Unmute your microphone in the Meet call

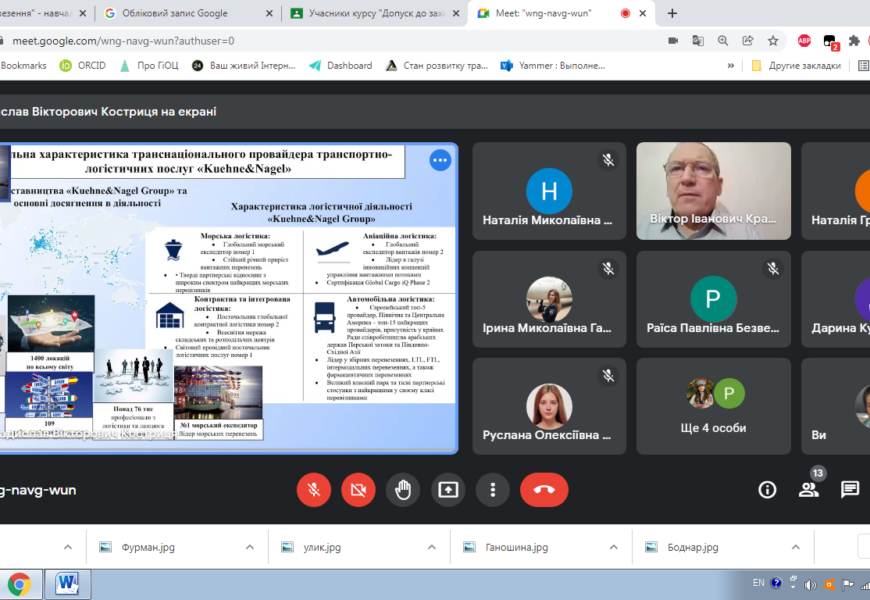(314, 489)
